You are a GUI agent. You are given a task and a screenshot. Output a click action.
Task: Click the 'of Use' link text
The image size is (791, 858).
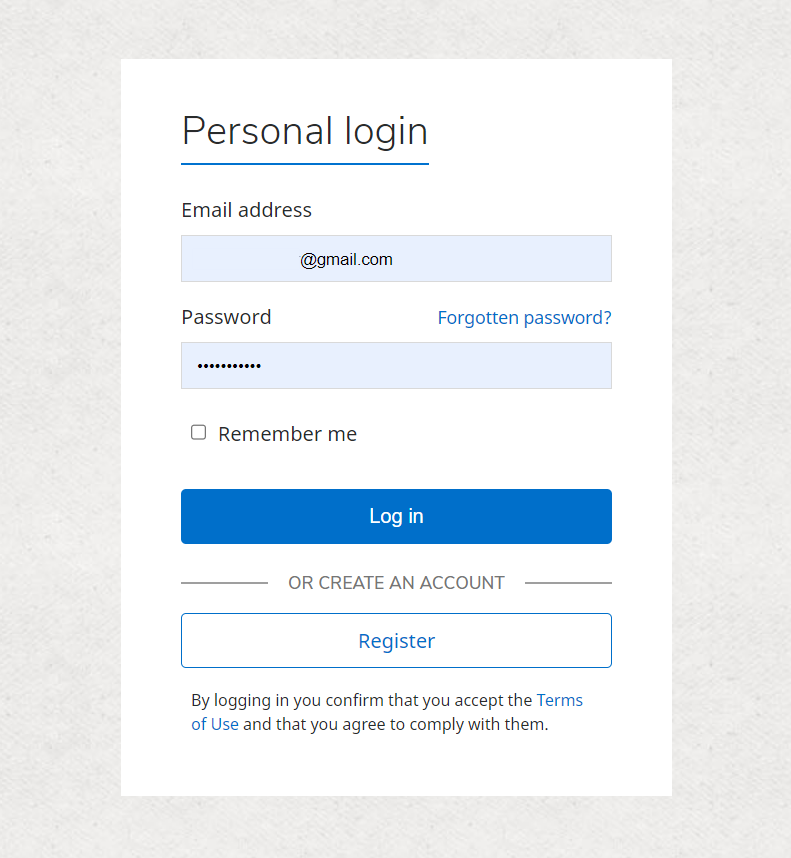215,724
